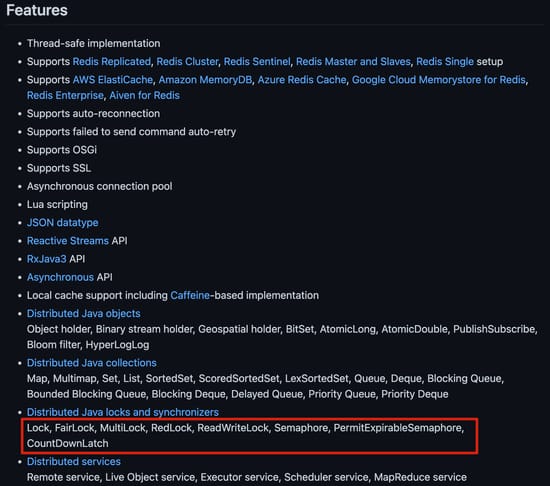The image size is (550, 486).
Task: Click the Reactive Streams link
Action: 68,241
